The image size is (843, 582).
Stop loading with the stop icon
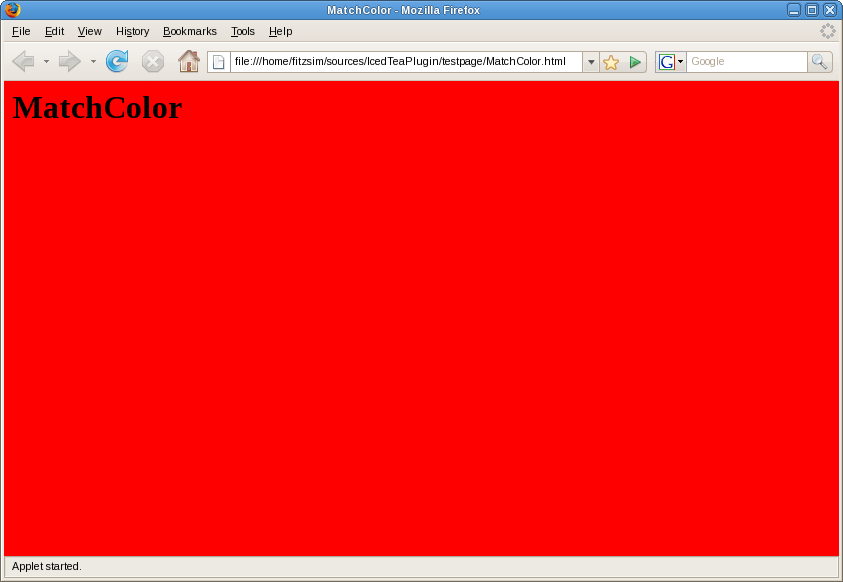tap(153, 62)
